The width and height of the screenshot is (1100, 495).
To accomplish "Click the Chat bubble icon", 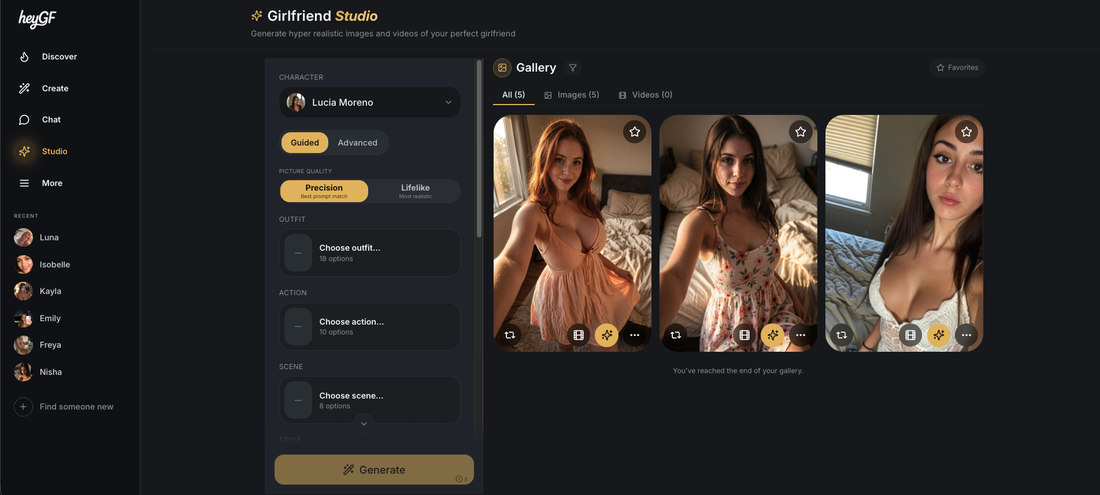I will click(24, 120).
